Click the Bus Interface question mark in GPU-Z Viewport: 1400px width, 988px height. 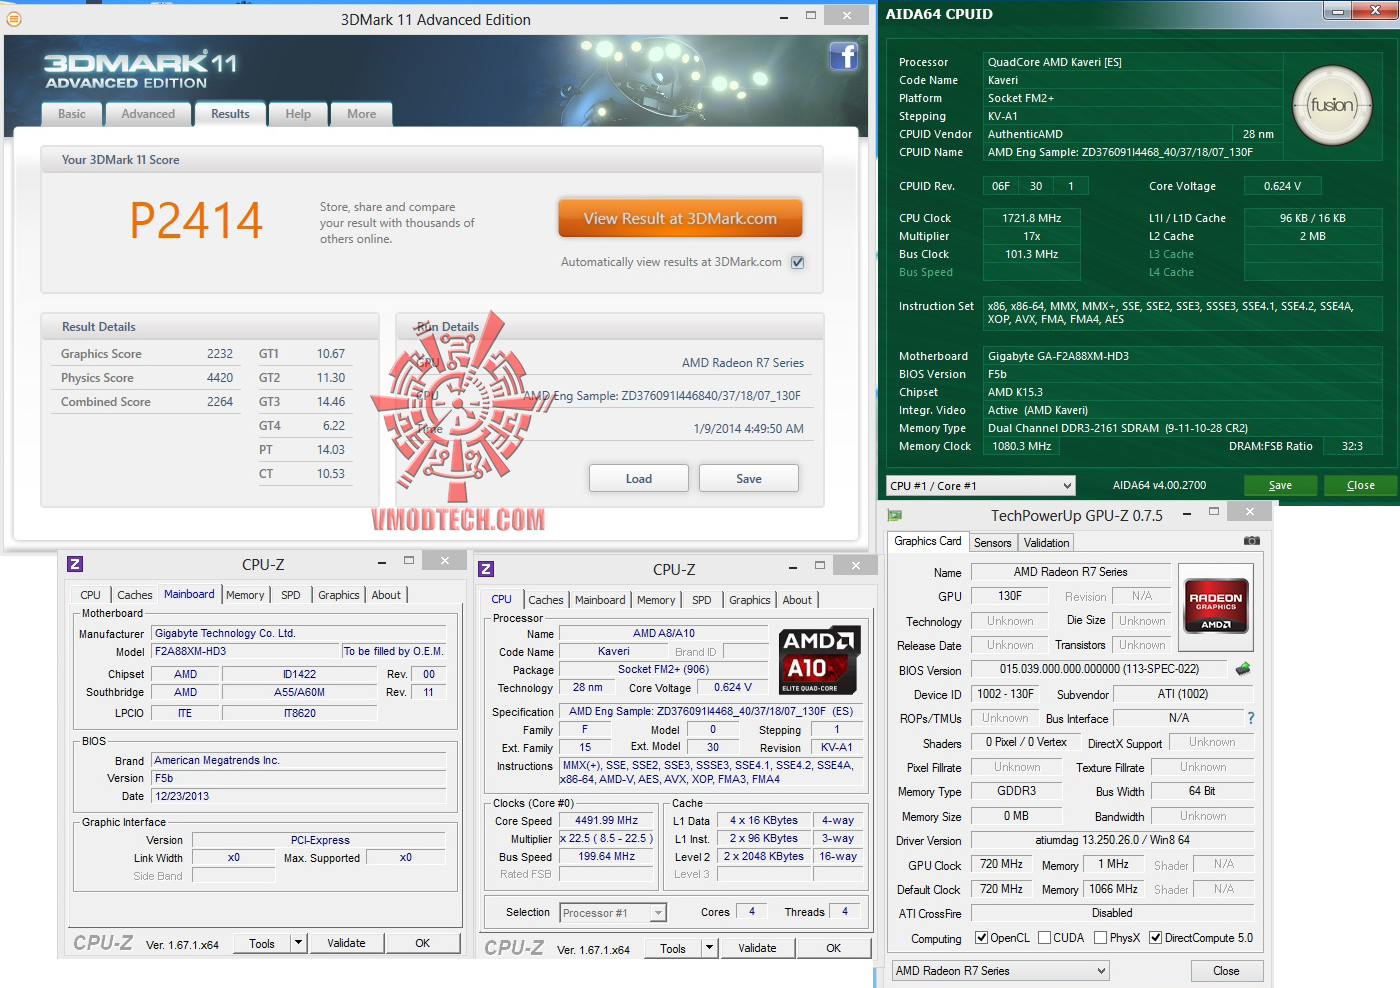tap(1250, 718)
